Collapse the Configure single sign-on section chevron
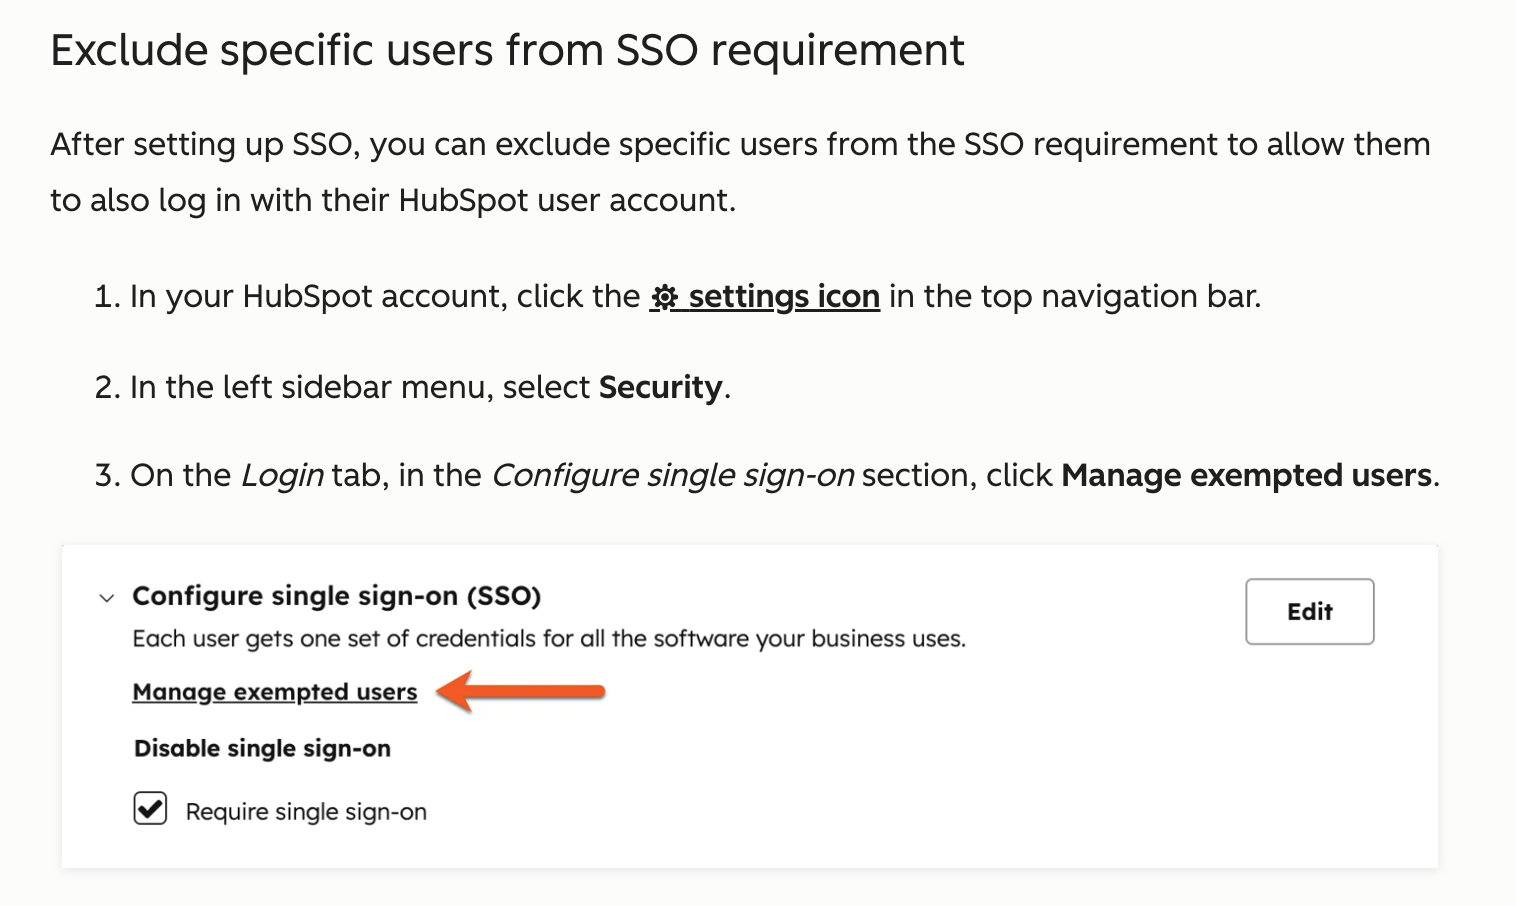 (x=107, y=598)
